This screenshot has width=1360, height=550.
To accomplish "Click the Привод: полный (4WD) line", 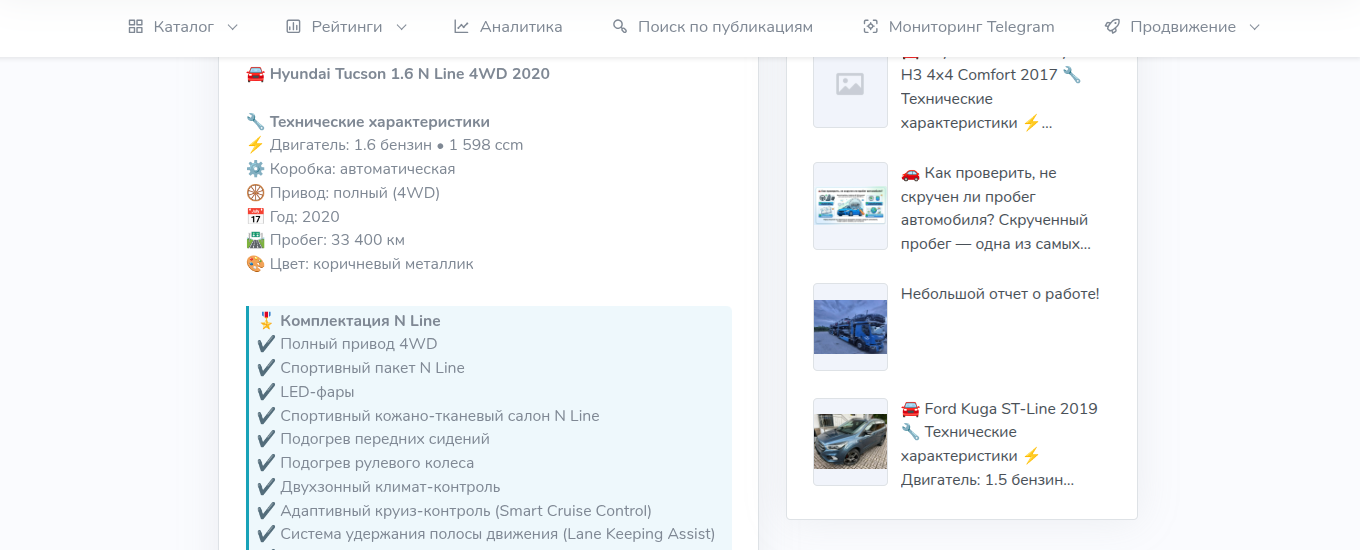I will [x=343, y=193].
